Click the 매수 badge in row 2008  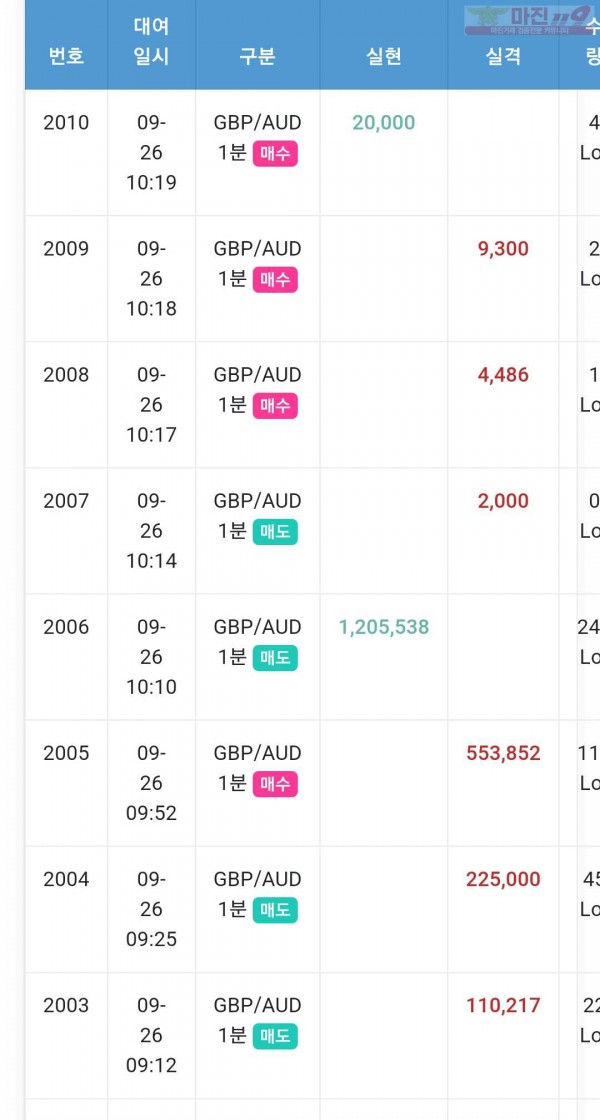click(x=275, y=406)
